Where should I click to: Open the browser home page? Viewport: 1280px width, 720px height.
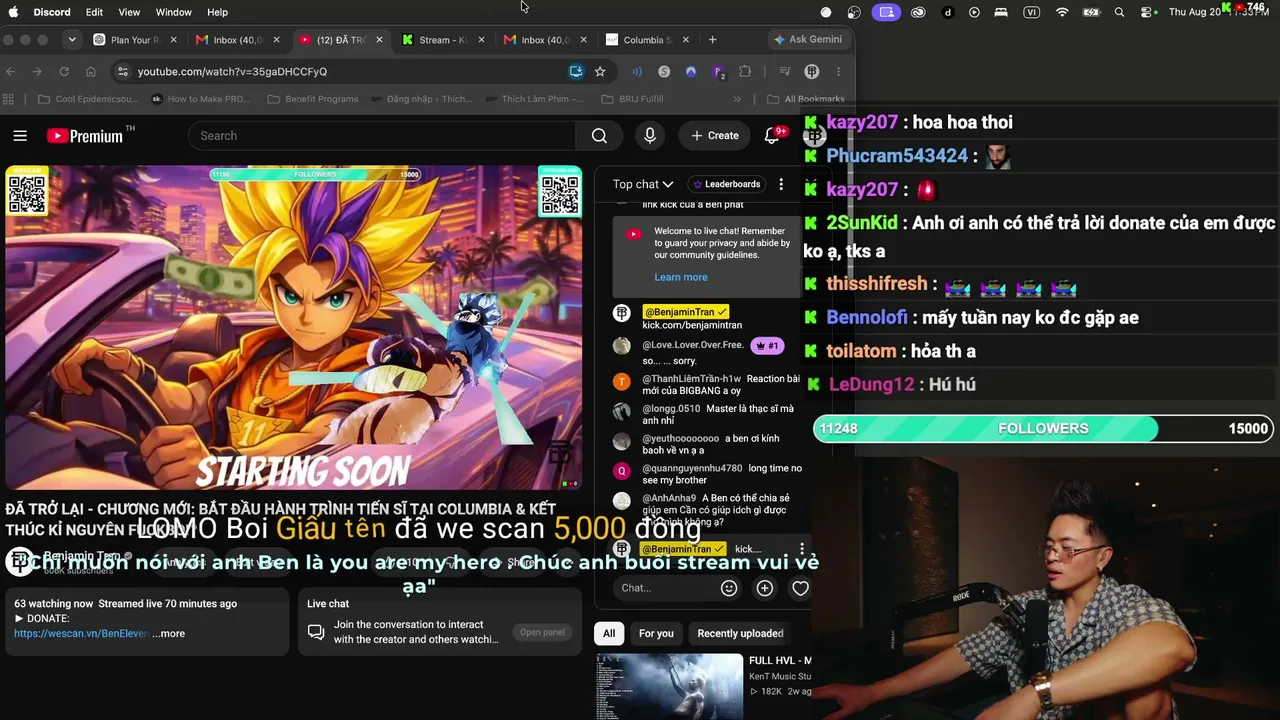91,72
